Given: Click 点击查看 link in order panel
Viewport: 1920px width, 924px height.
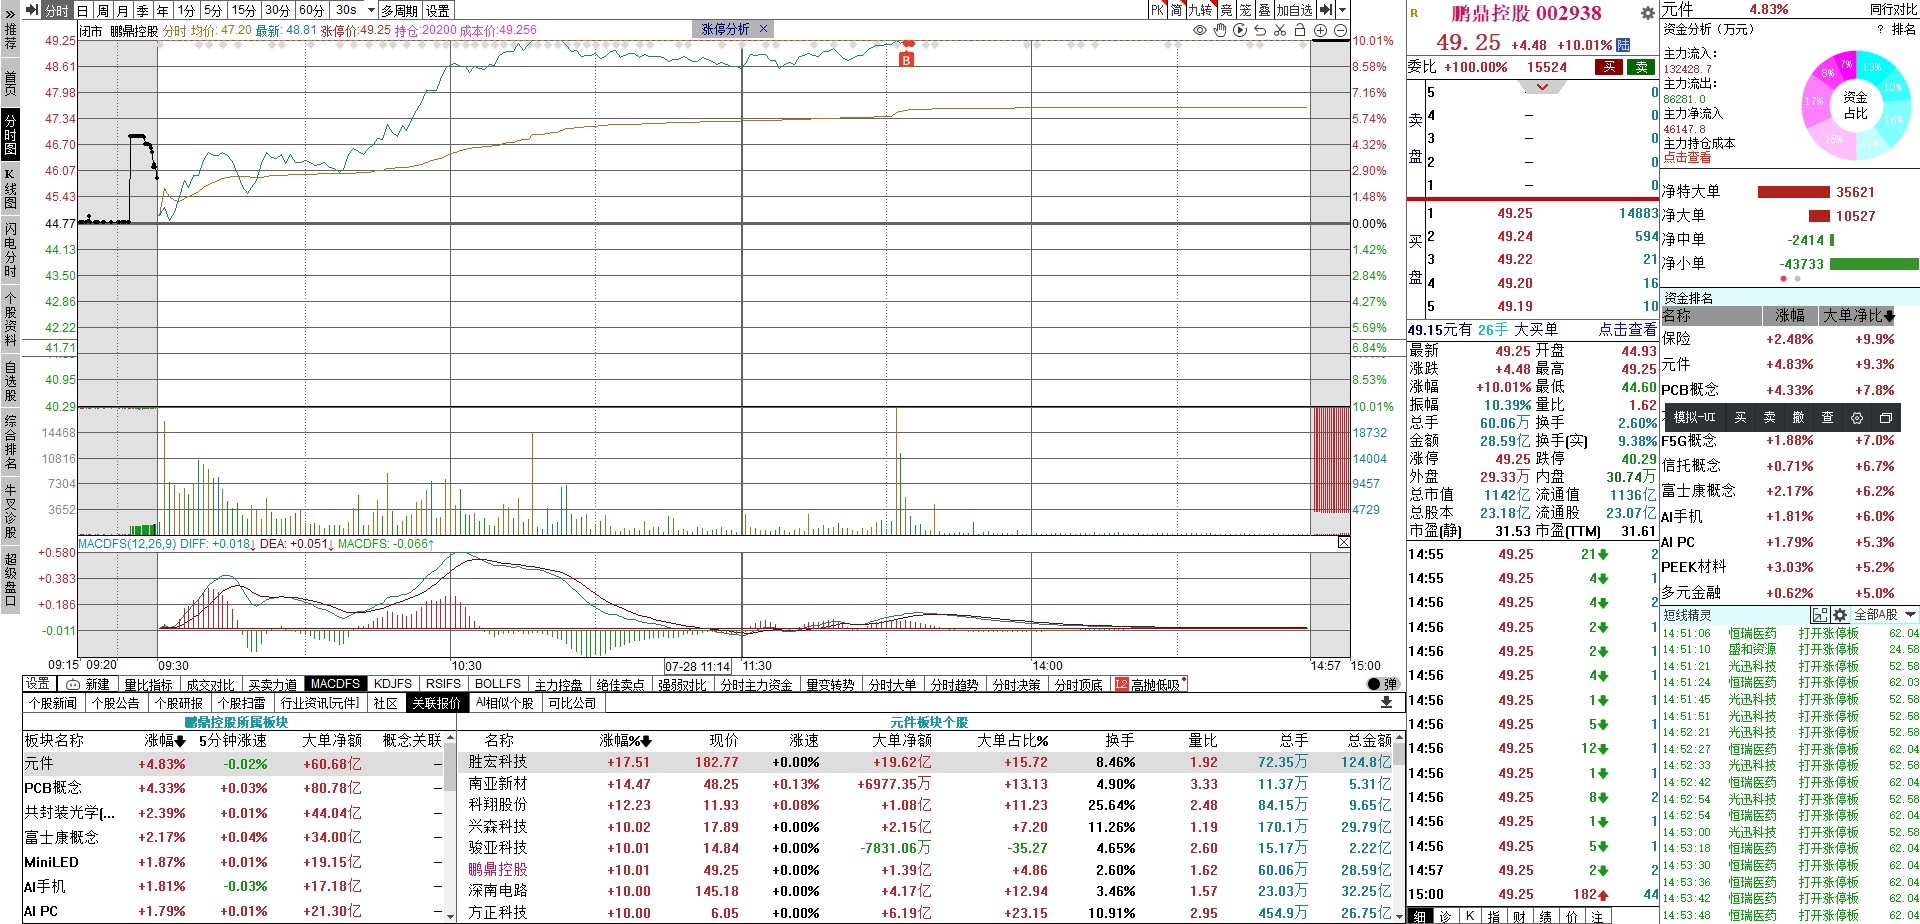Looking at the screenshot, I should [x=1627, y=329].
